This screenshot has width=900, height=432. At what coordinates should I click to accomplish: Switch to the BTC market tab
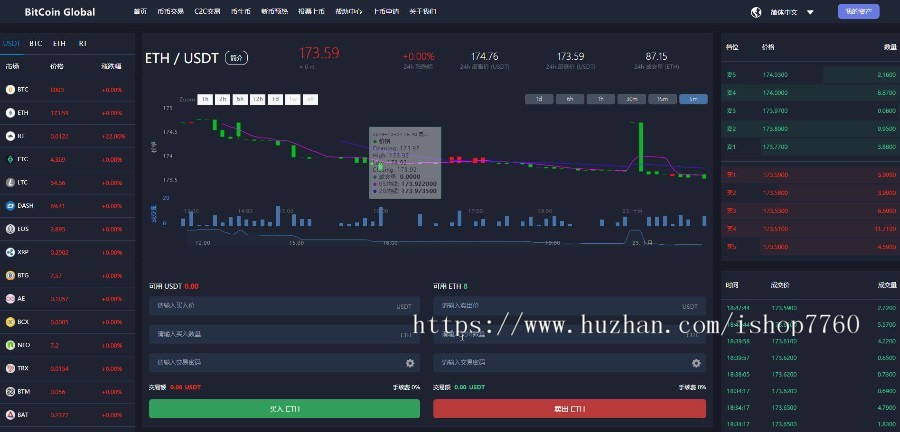click(x=36, y=43)
